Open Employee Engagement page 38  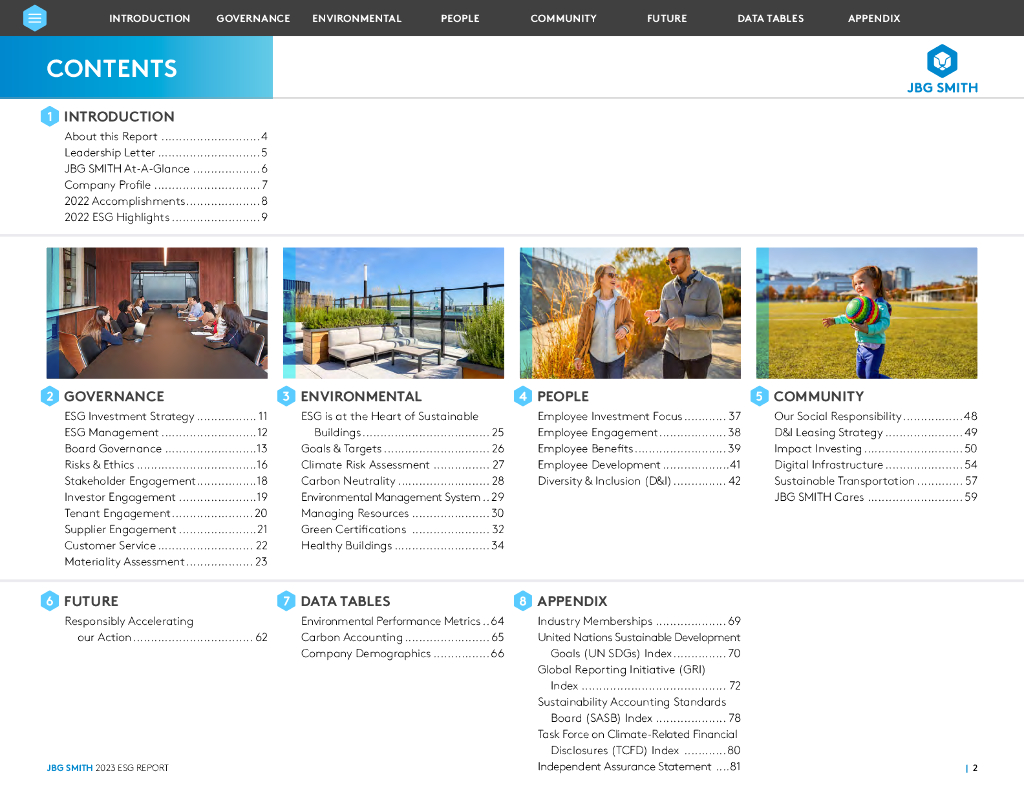coord(639,432)
